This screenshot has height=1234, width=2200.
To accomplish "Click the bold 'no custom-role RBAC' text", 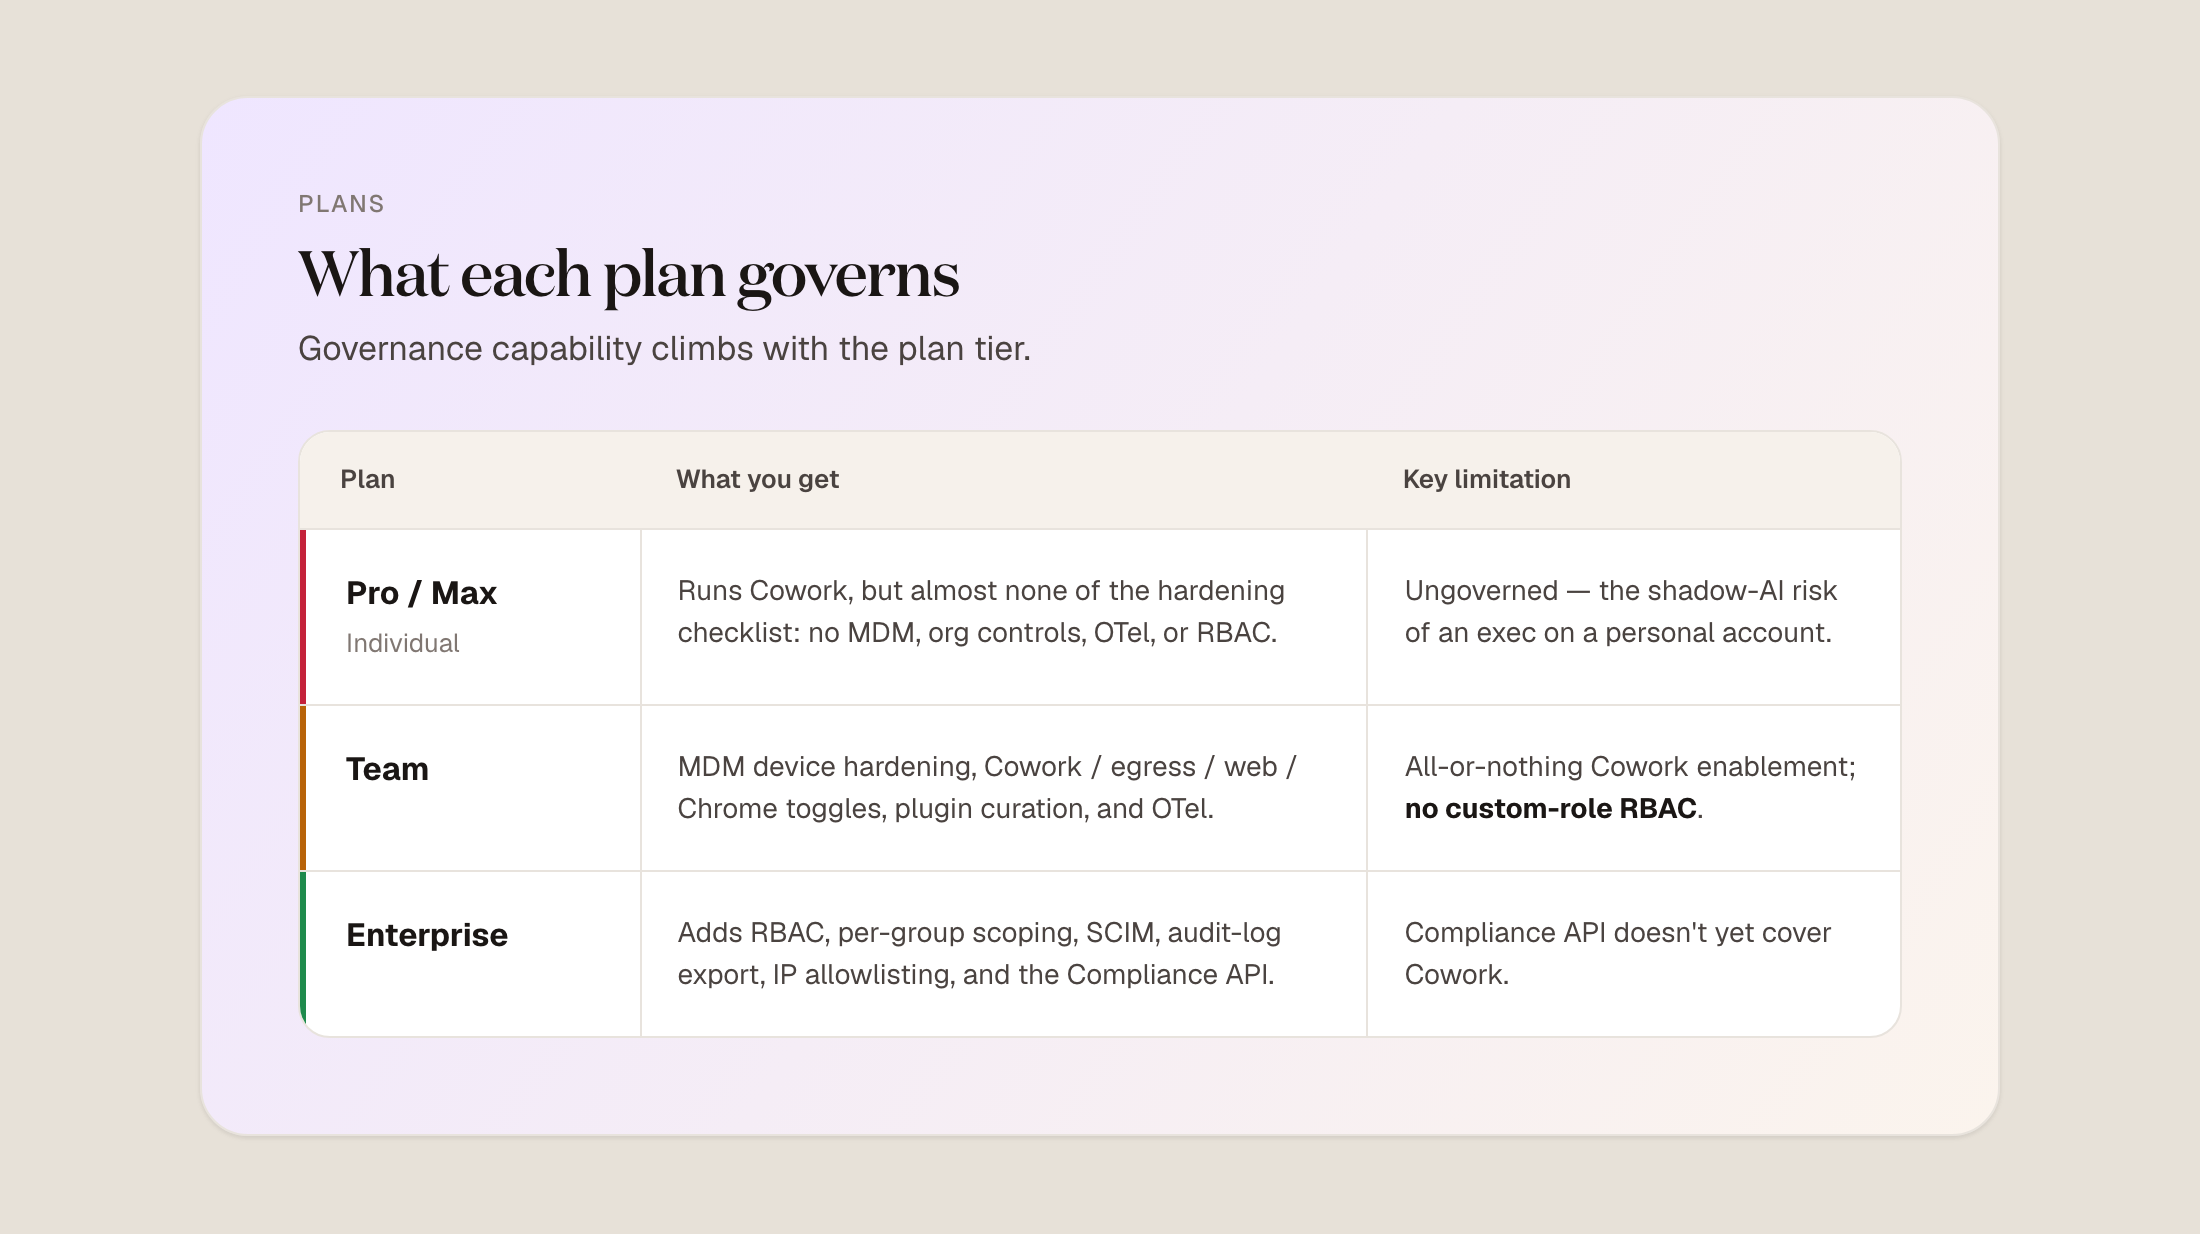I will pyautogui.click(x=1550, y=808).
